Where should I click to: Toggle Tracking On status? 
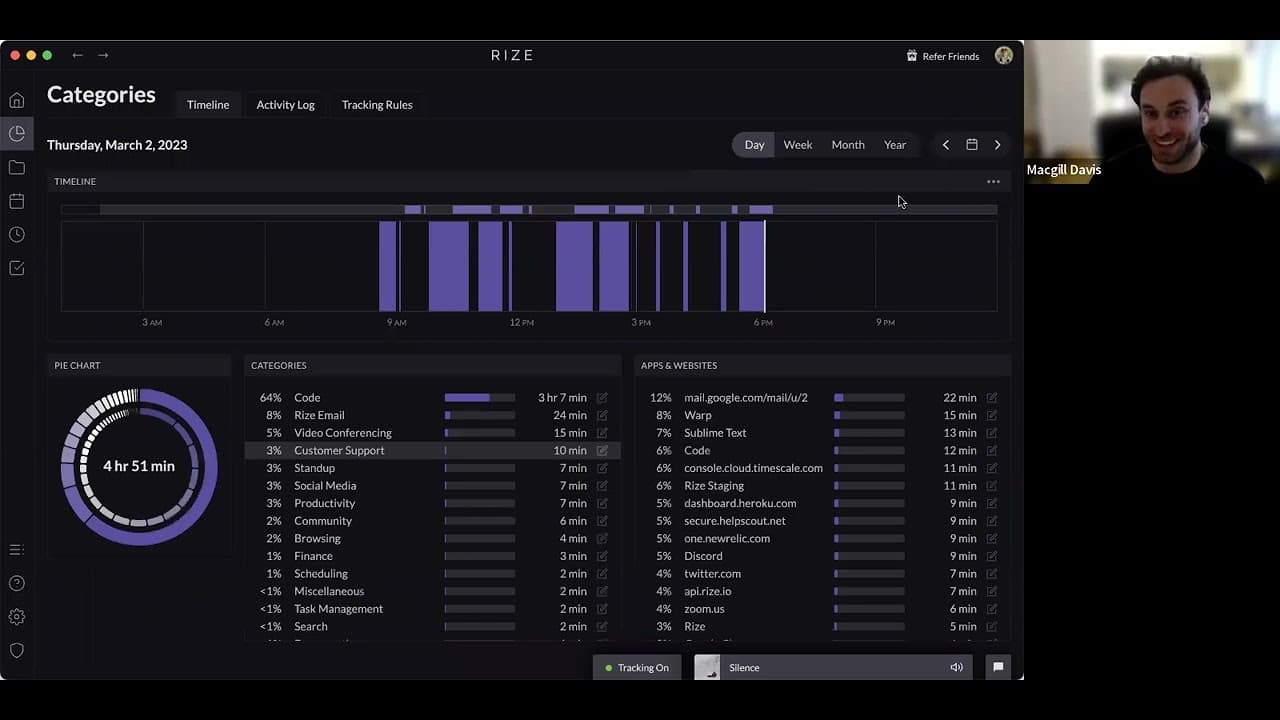pyautogui.click(x=637, y=667)
